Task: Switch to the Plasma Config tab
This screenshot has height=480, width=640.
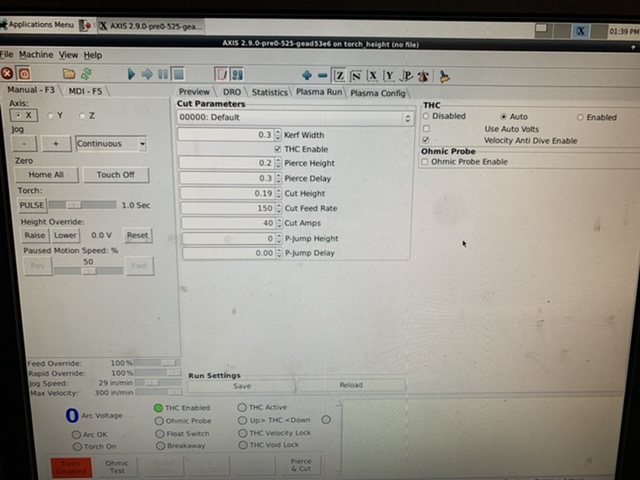Action: coord(378,92)
